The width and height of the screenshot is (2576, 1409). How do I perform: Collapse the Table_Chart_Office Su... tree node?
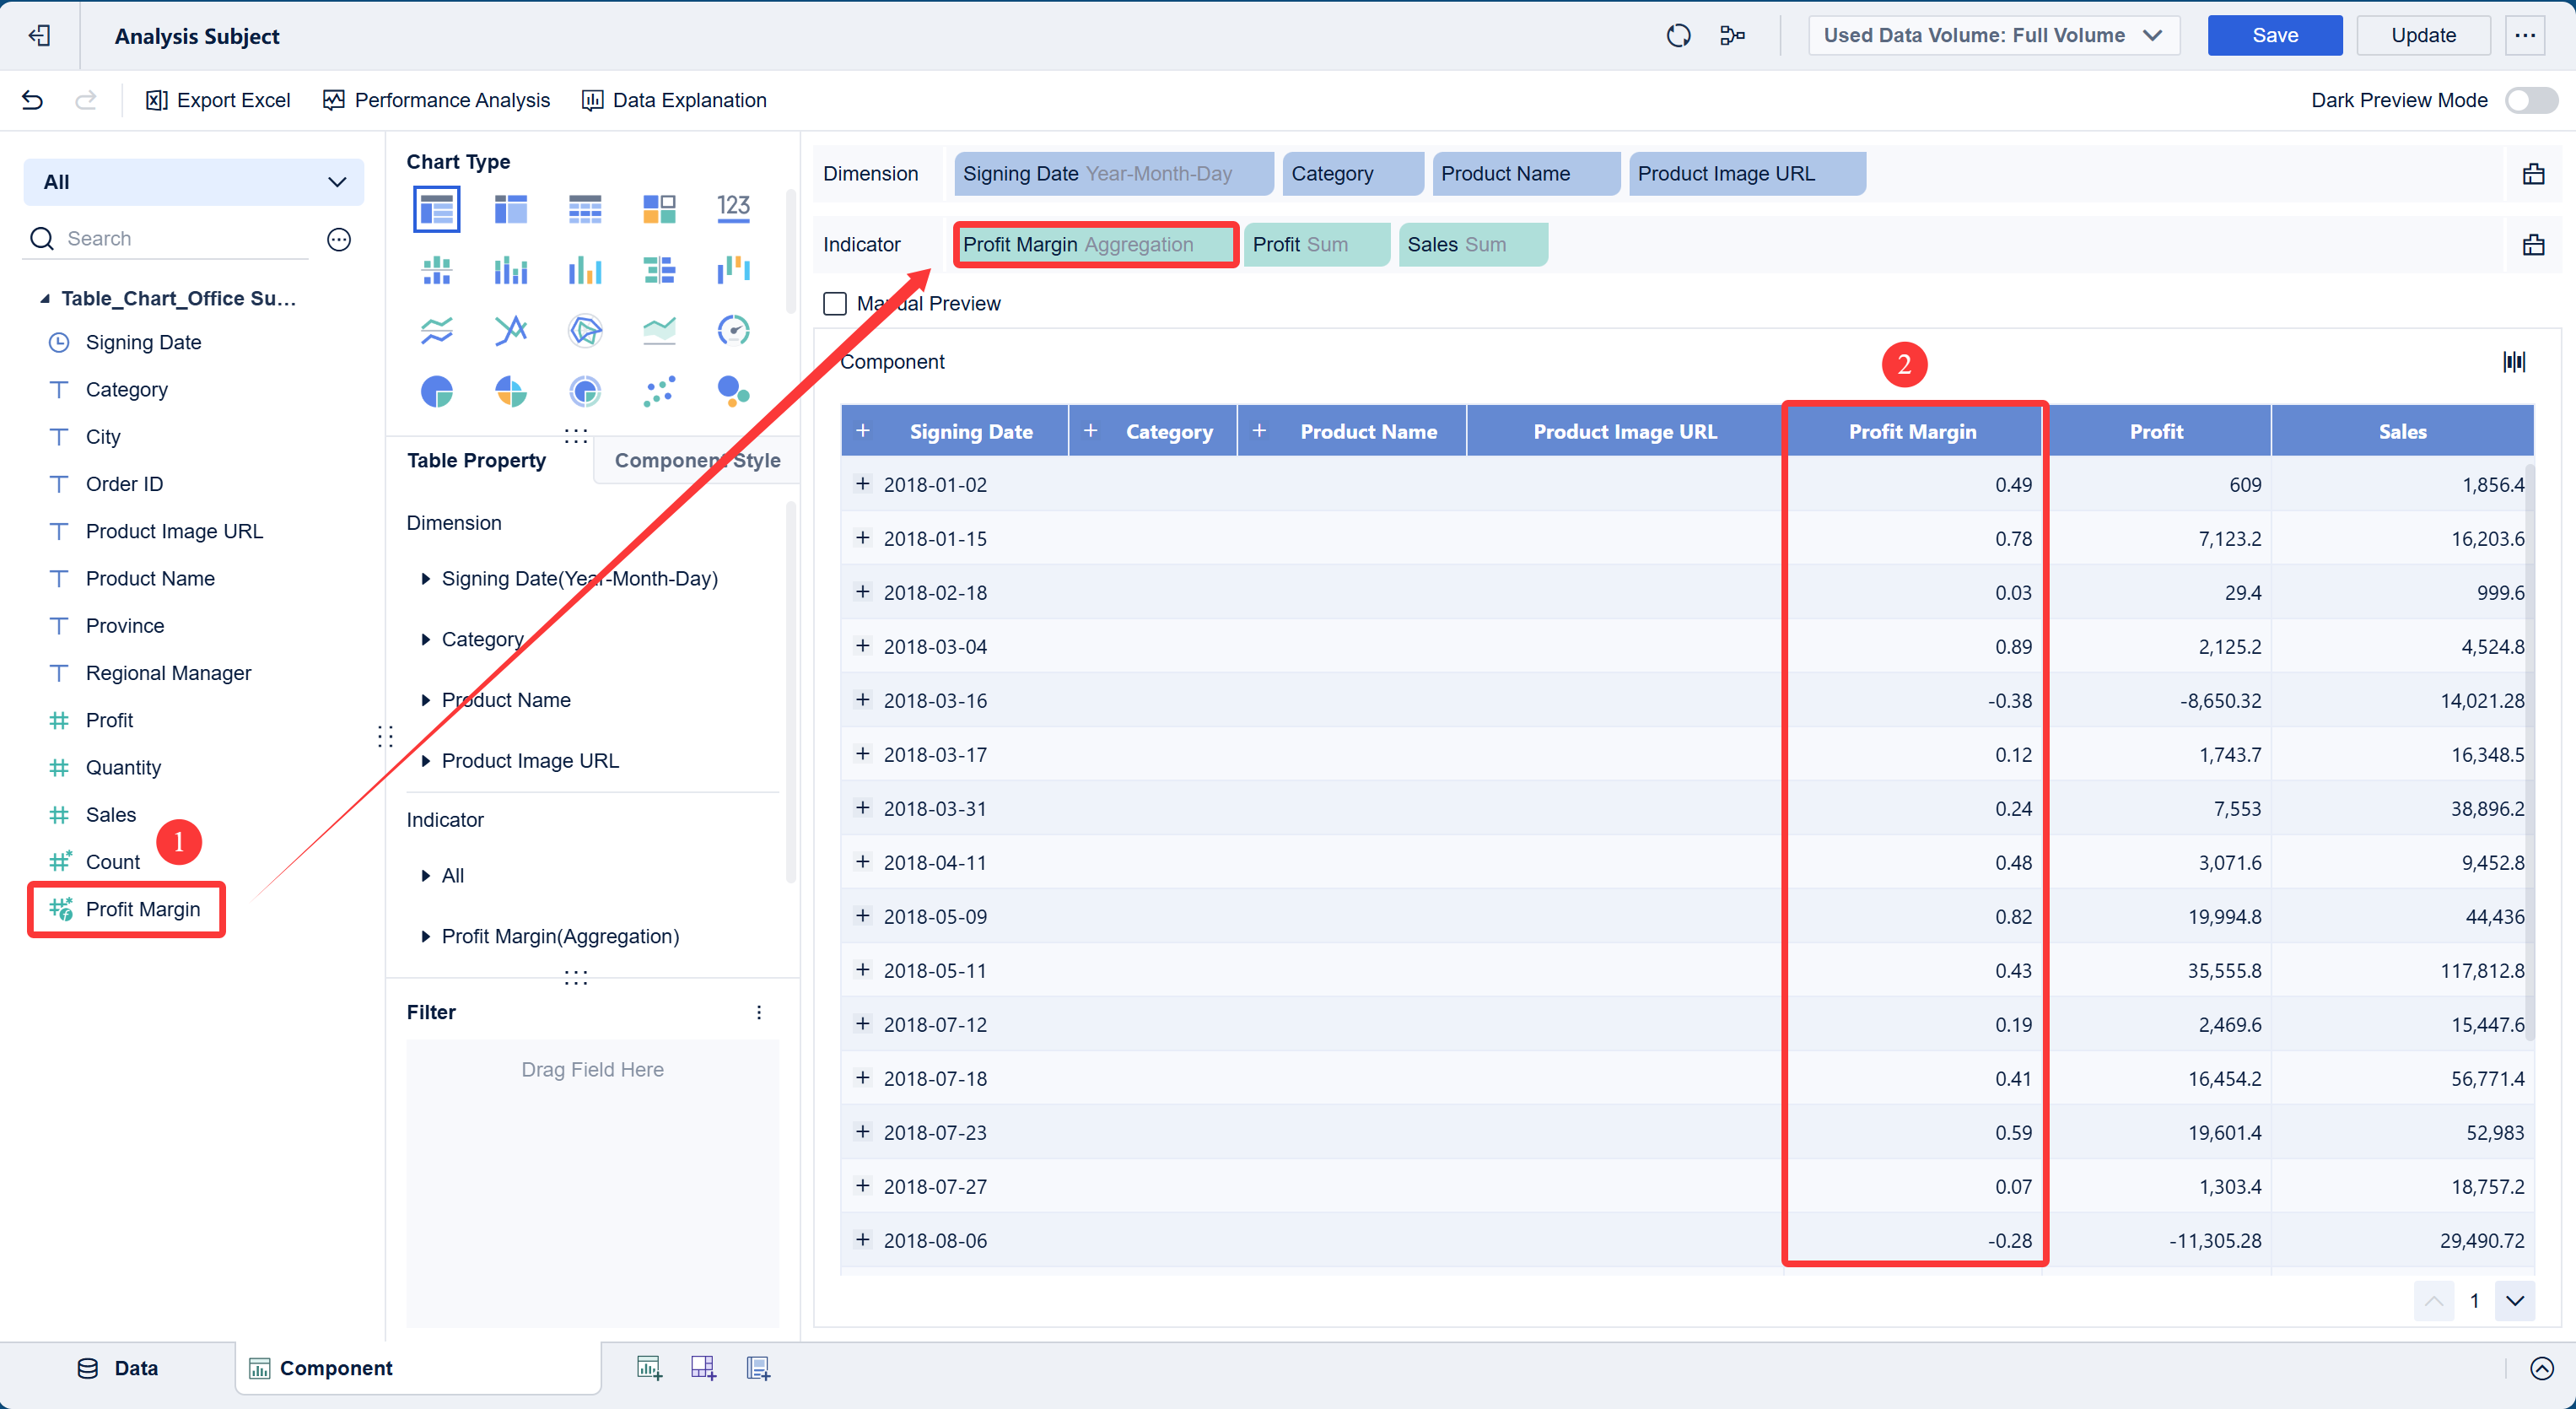click(45, 299)
